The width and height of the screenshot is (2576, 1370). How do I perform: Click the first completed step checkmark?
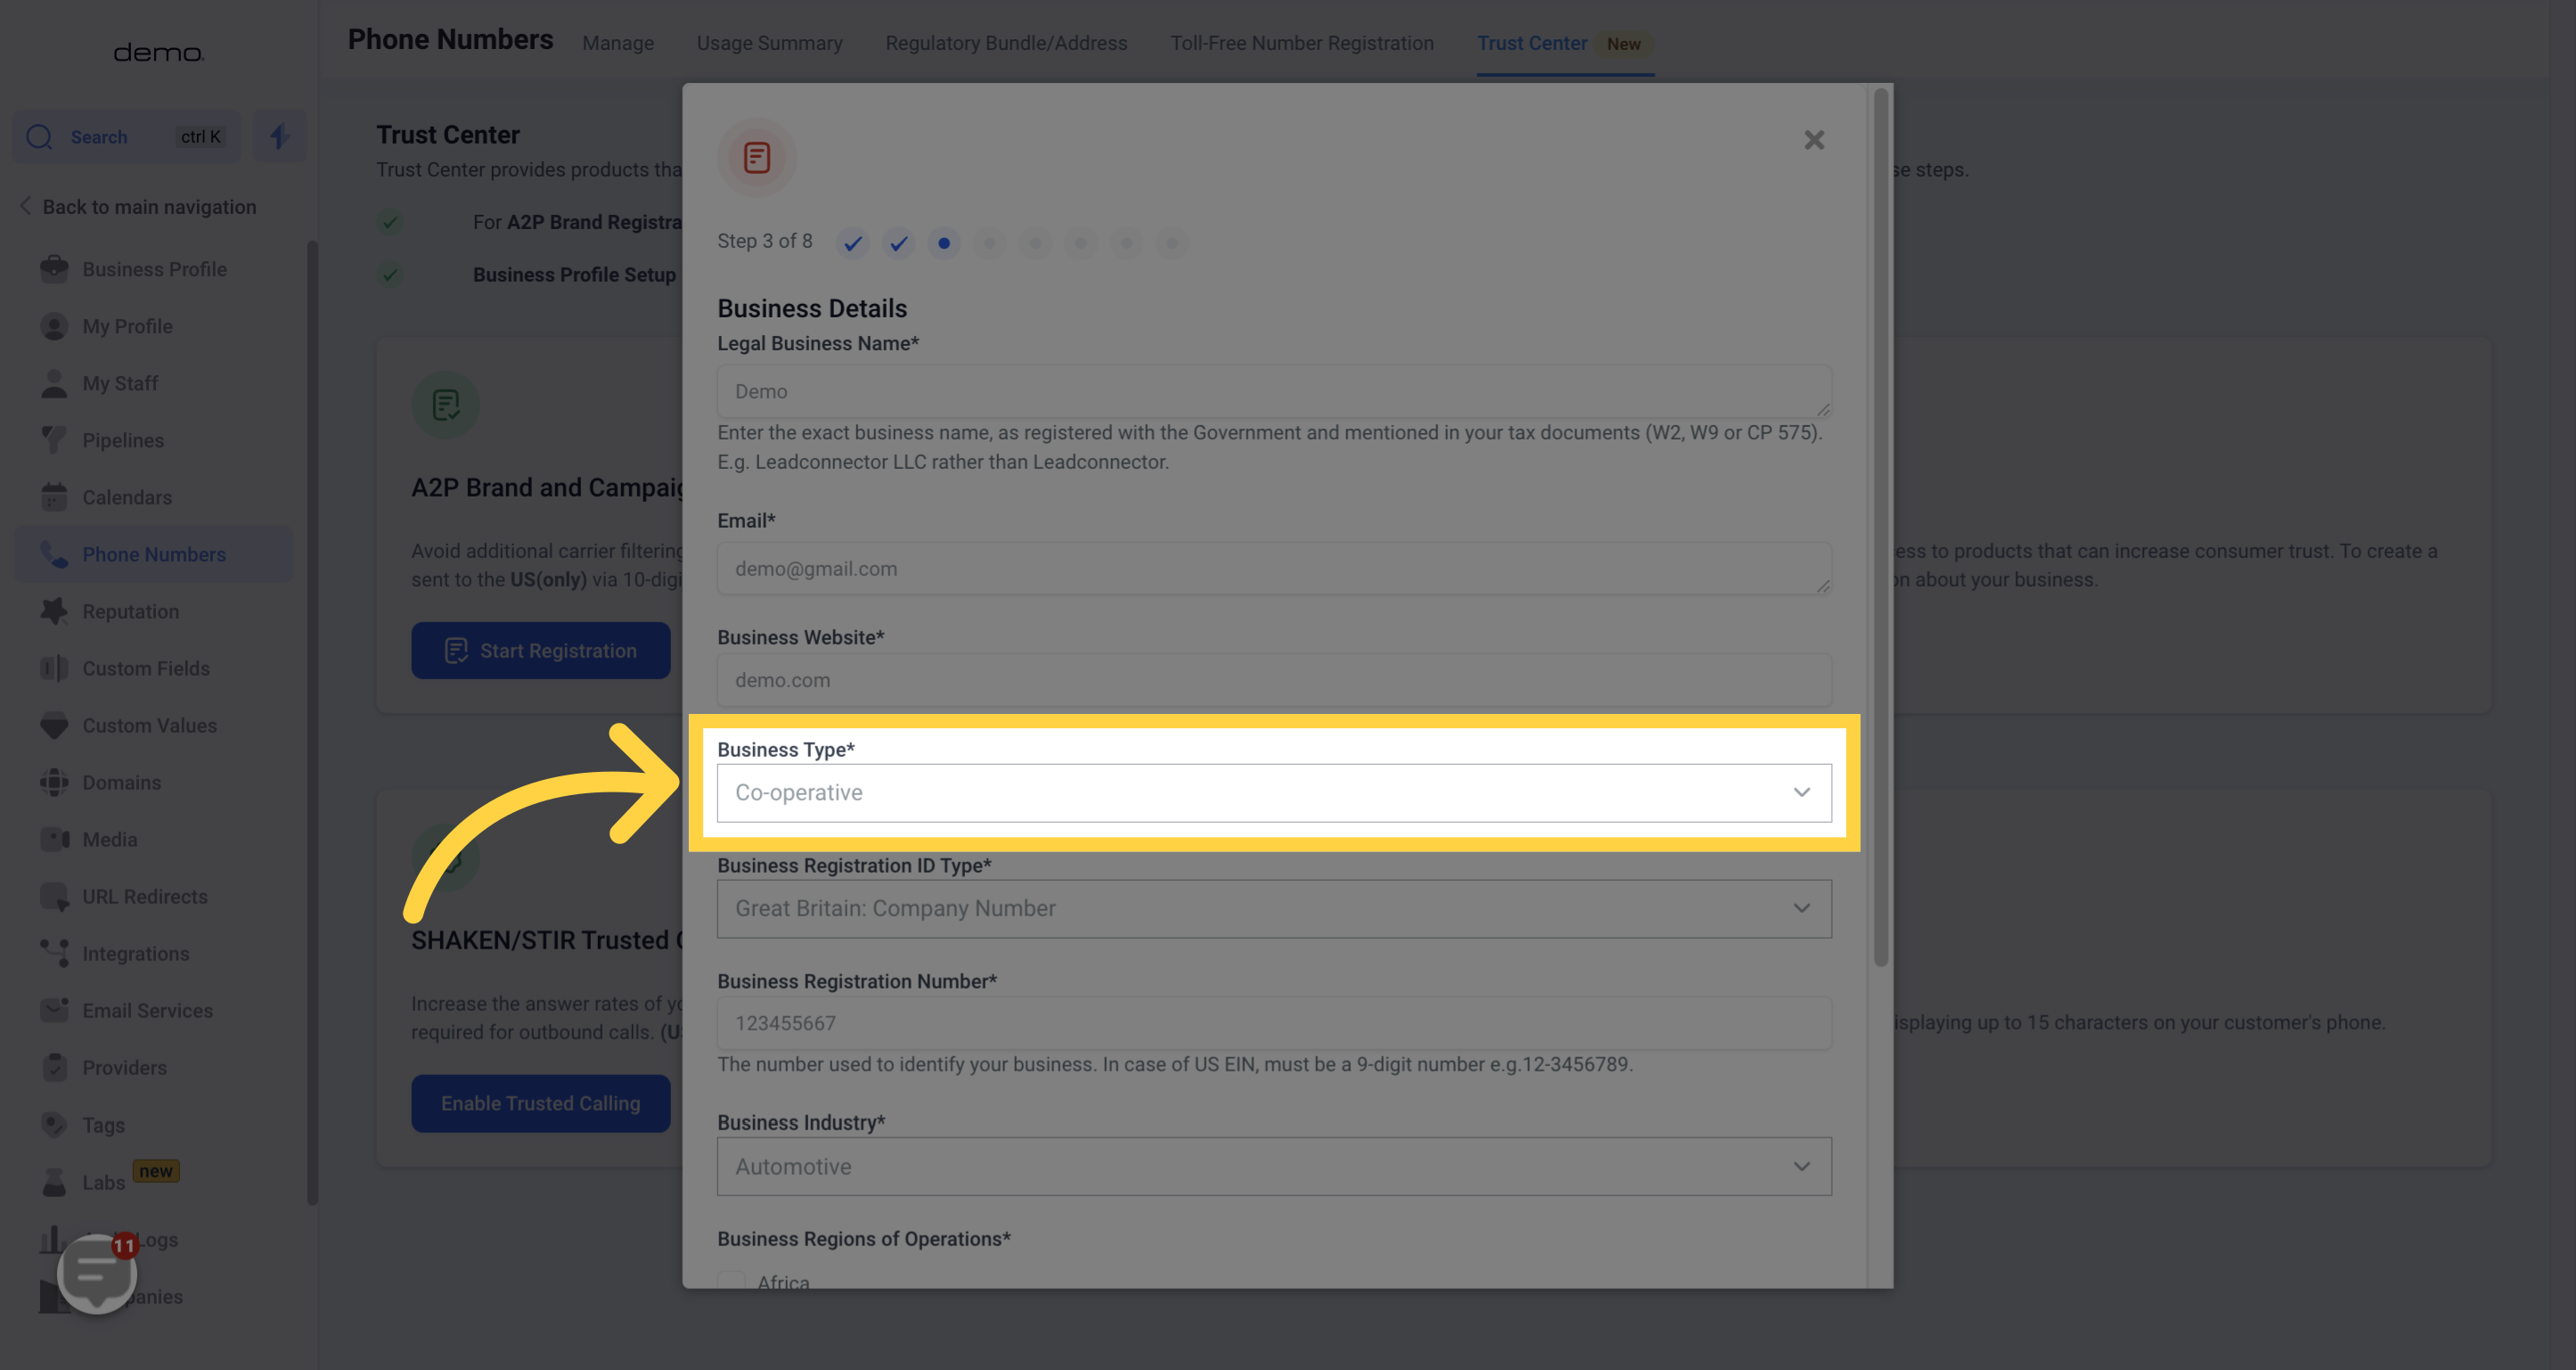tap(852, 242)
